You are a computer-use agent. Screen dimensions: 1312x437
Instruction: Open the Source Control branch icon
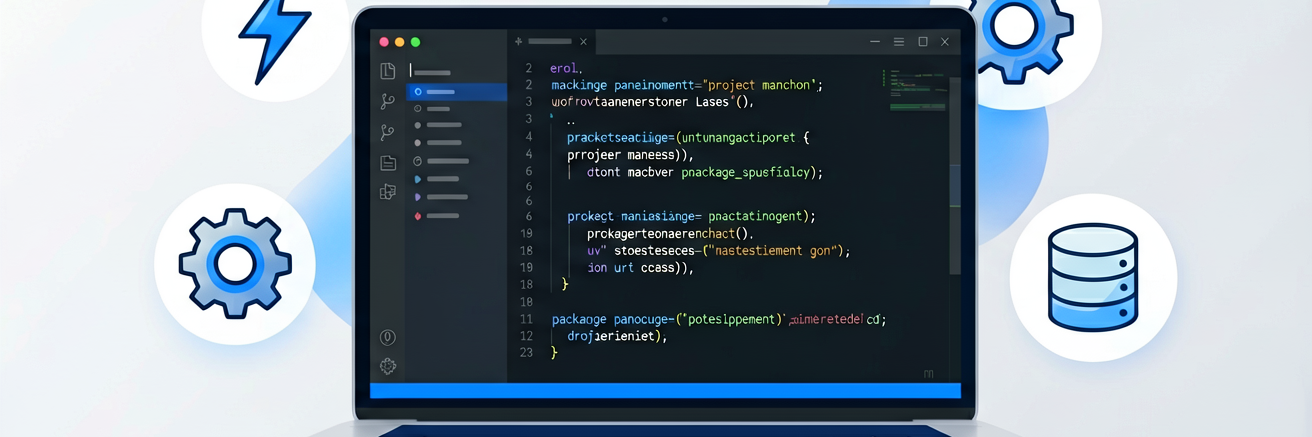(388, 102)
